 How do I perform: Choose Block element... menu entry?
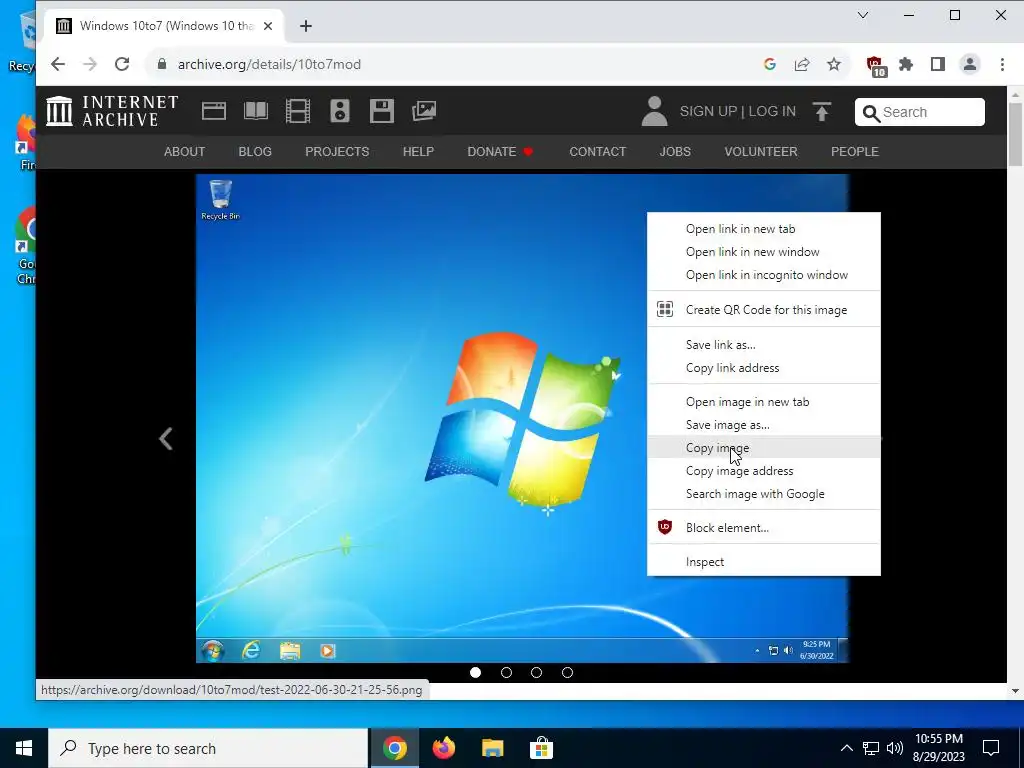click(763, 528)
